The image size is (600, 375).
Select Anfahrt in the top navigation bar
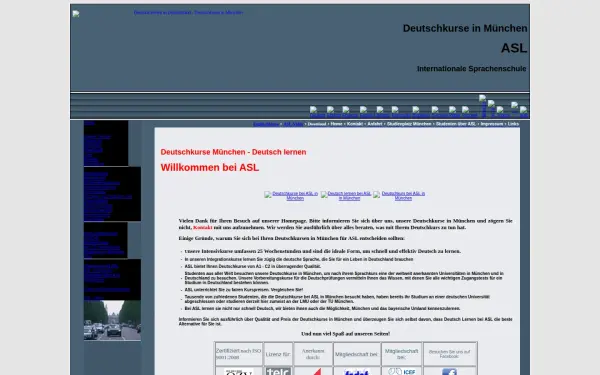pyautogui.click(x=375, y=124)
